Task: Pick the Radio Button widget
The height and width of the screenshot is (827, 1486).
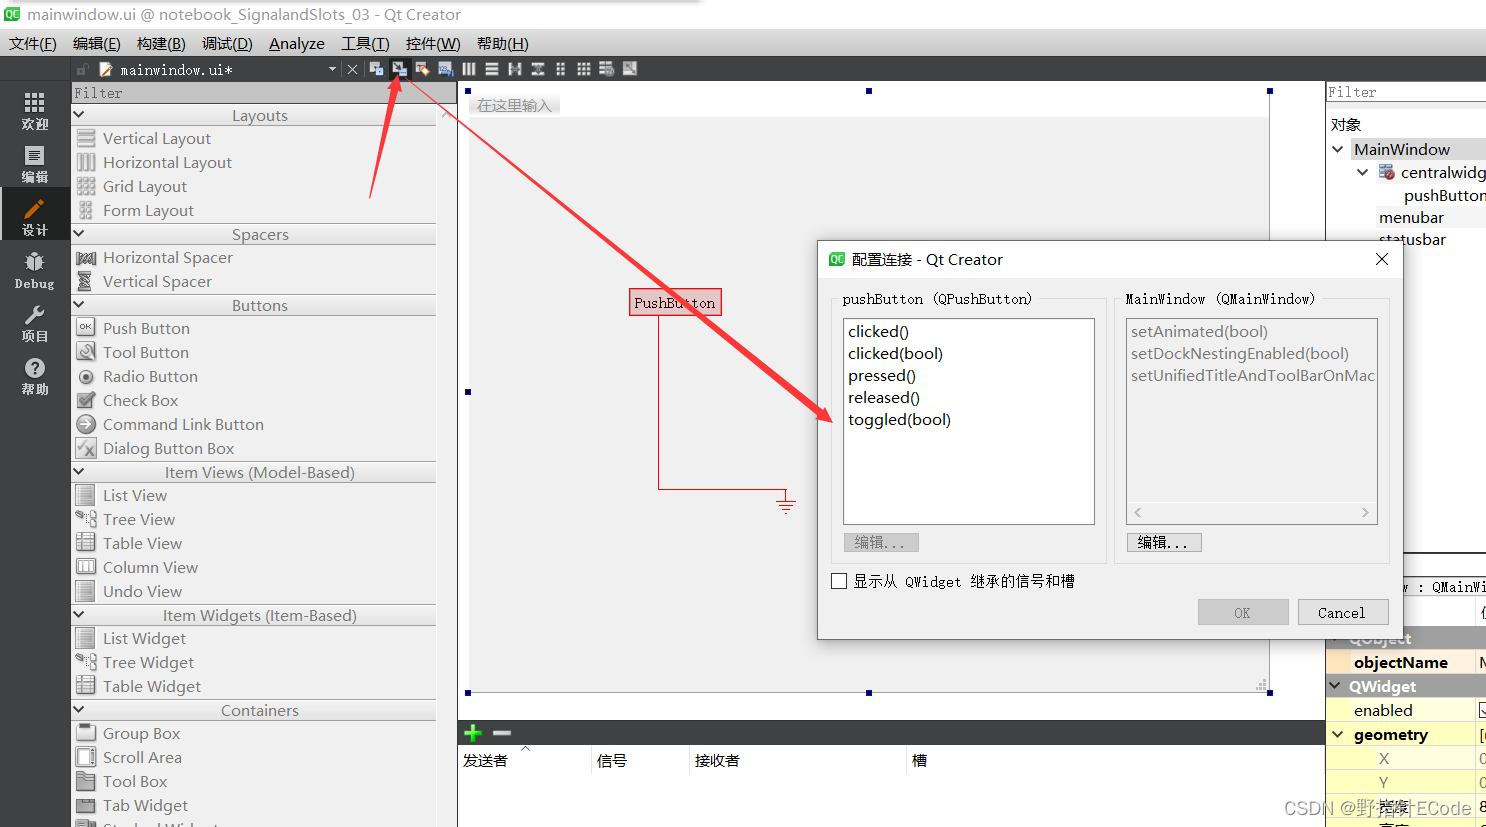Action: (x=150, y=376)
